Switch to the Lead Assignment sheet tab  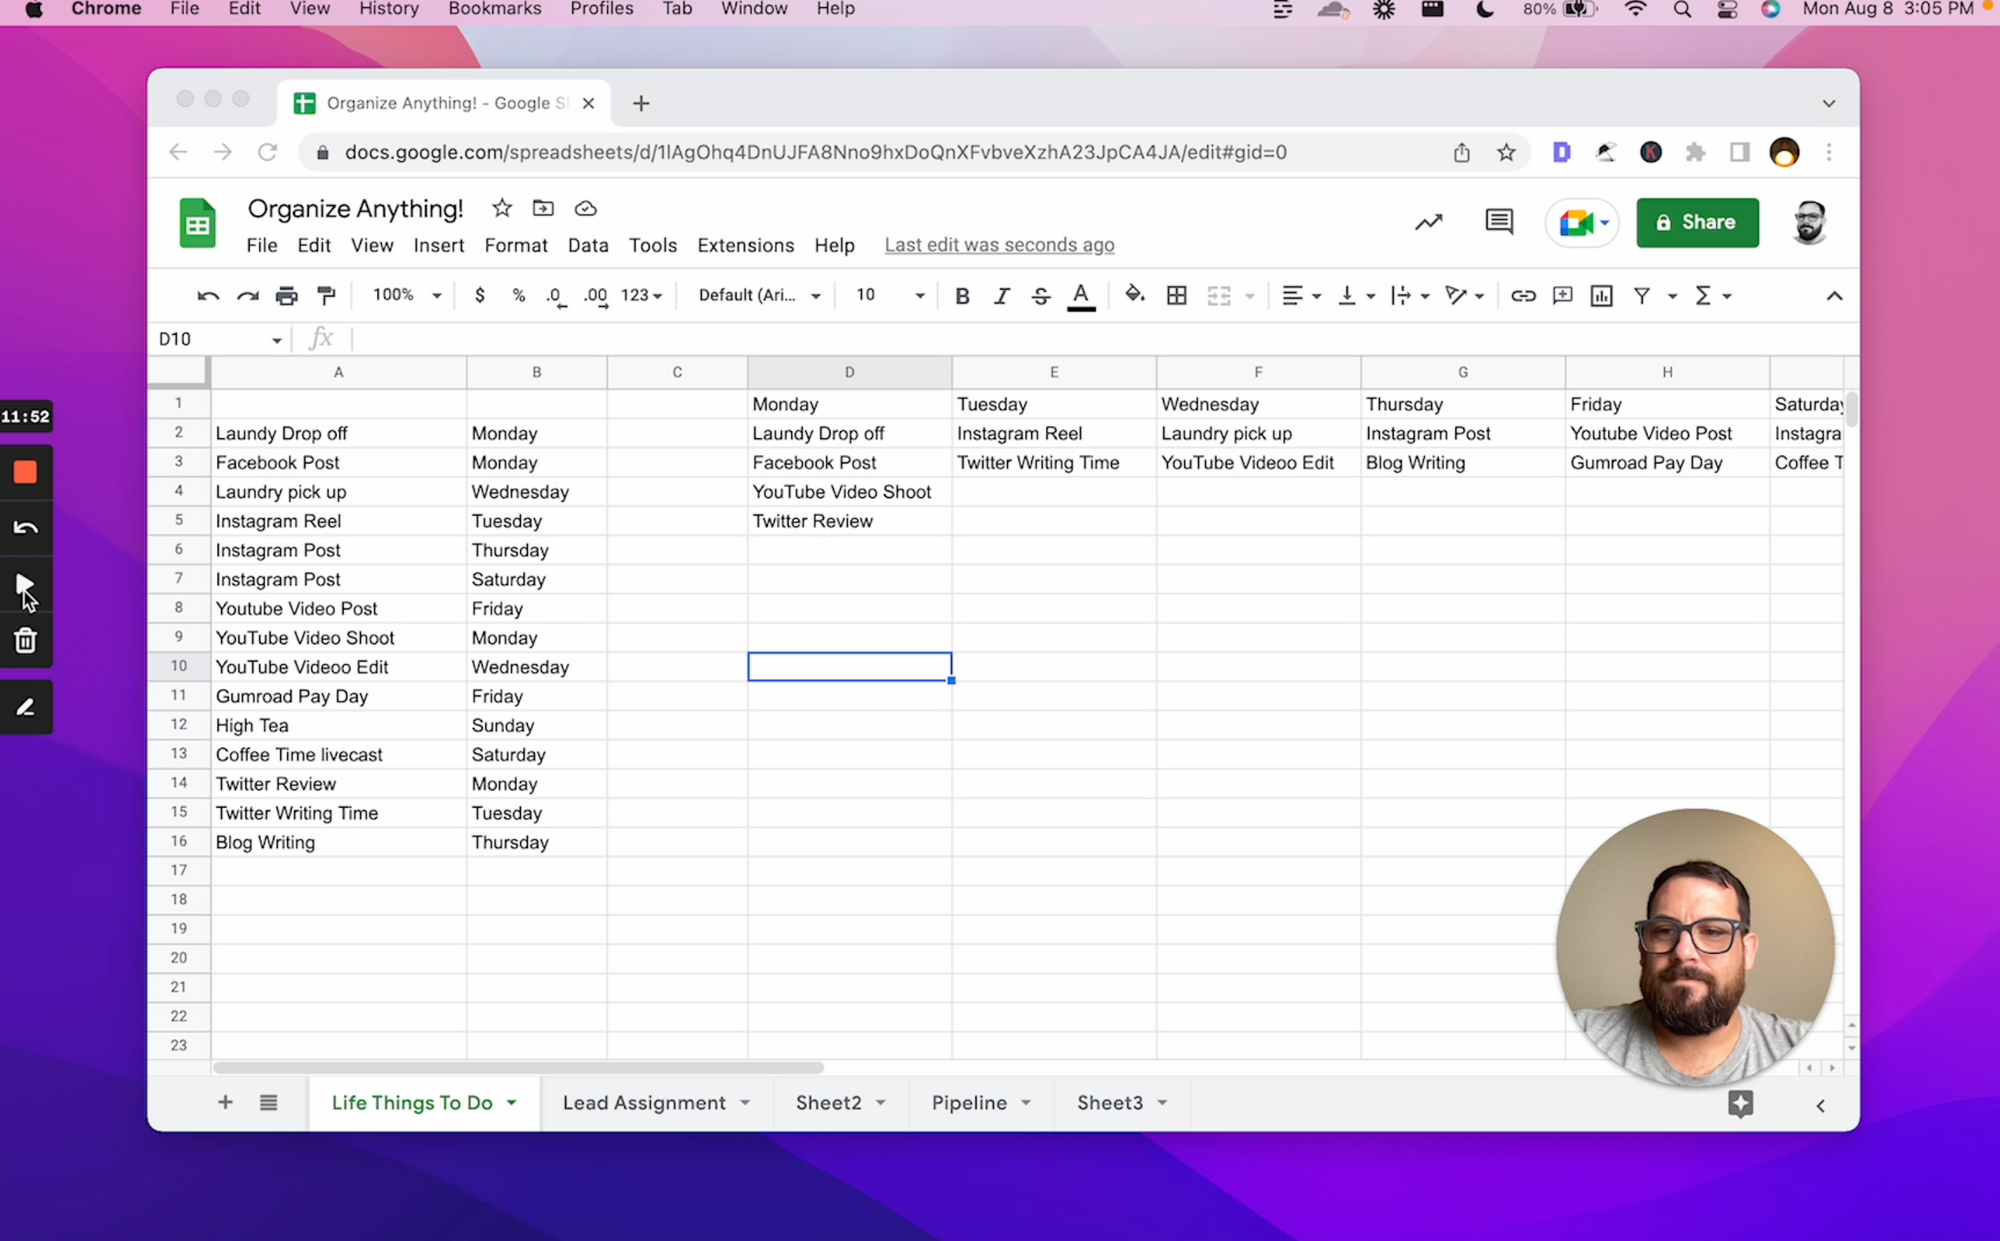pos(644,1102)
